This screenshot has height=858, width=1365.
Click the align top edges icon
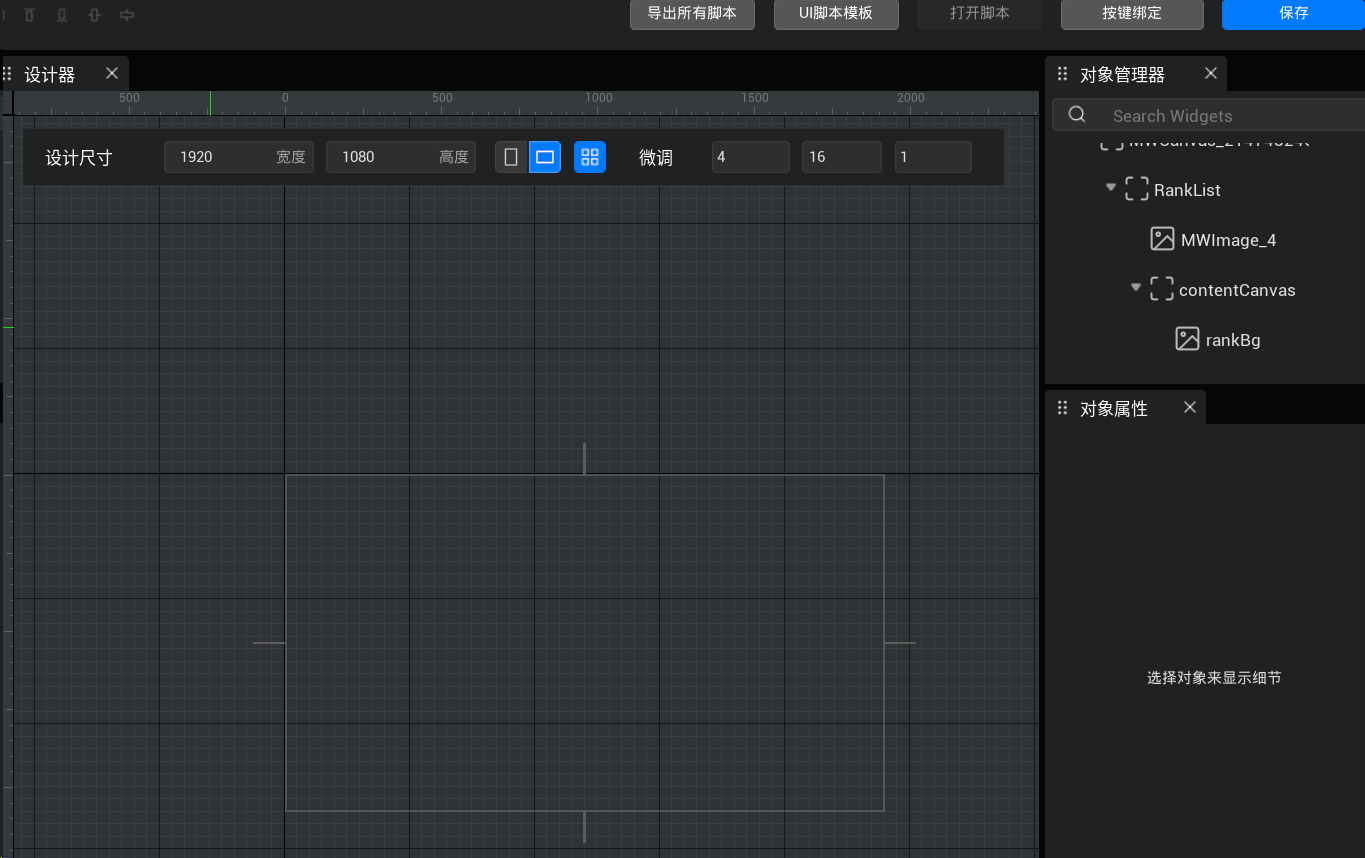pos(29,15)
